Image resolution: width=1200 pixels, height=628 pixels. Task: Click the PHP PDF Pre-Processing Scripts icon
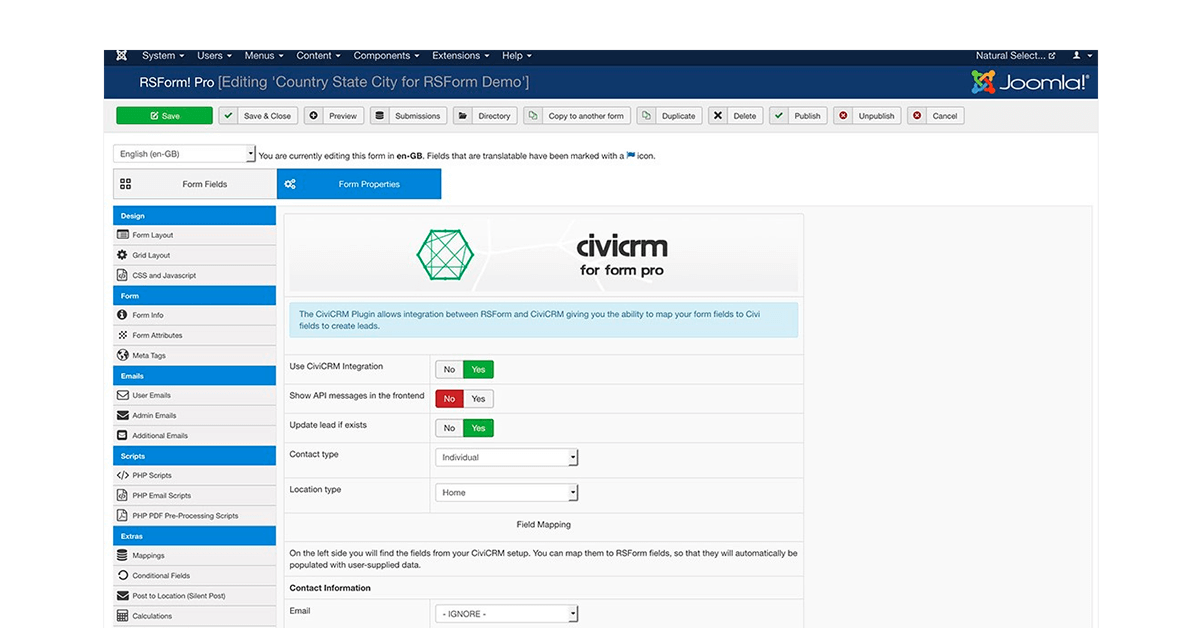click(x=123, y=515)
